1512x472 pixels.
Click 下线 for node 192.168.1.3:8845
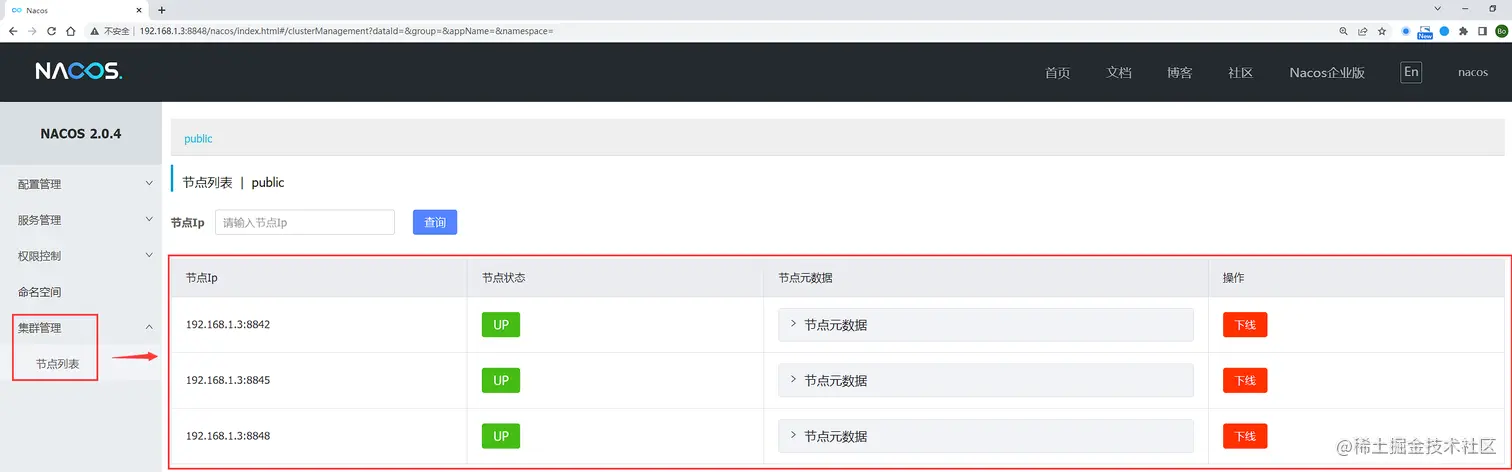1245,381
